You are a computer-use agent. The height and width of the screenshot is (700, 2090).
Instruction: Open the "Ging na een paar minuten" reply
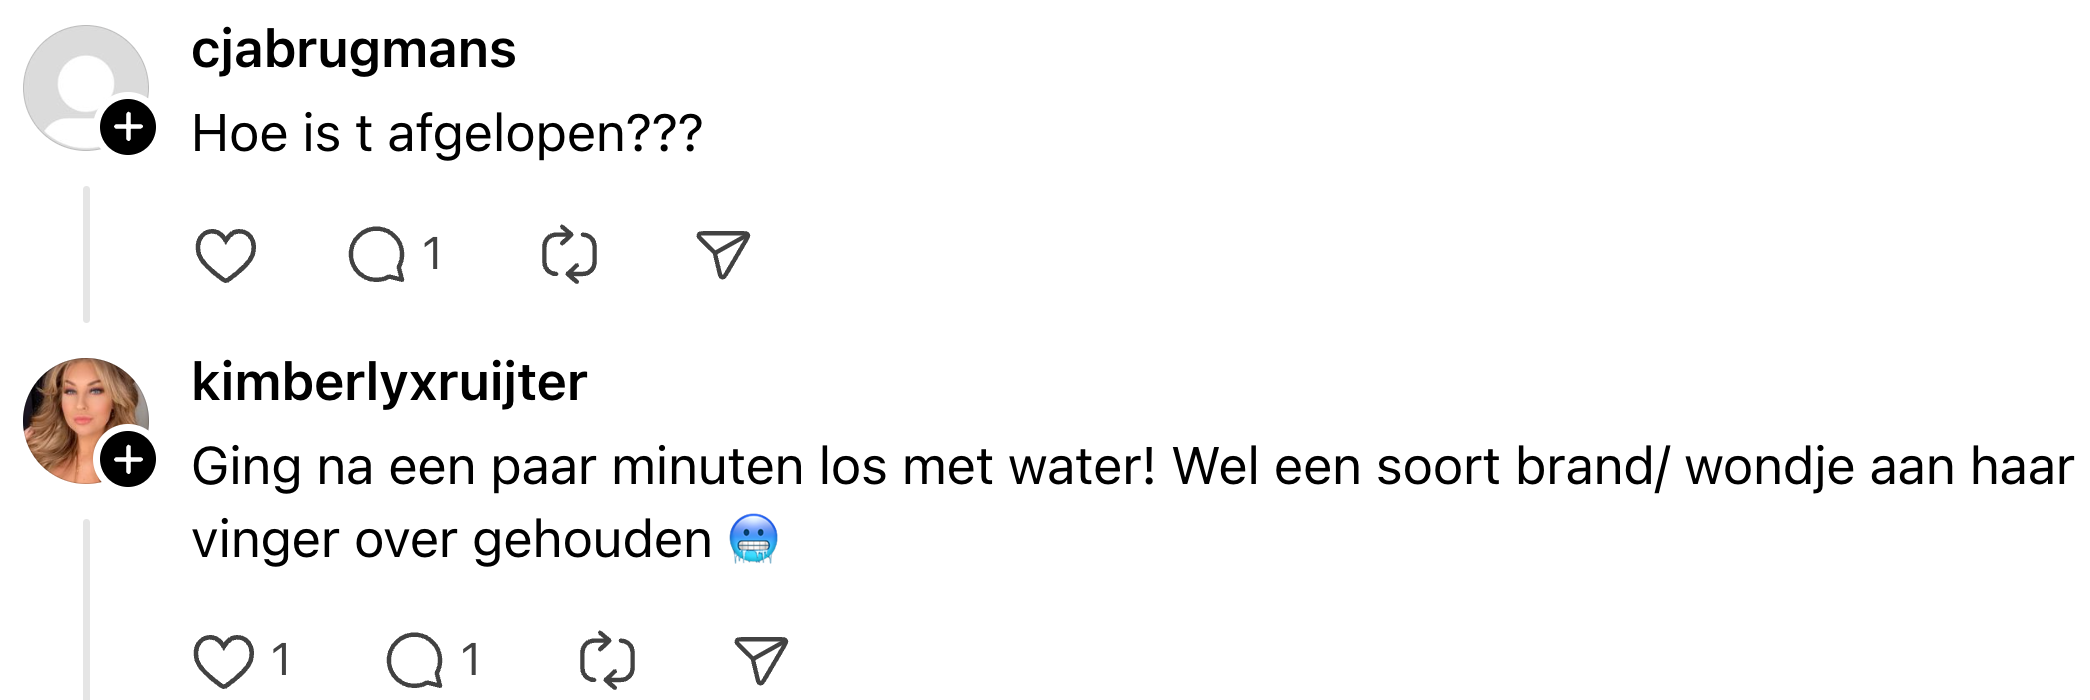point(1130,468)
